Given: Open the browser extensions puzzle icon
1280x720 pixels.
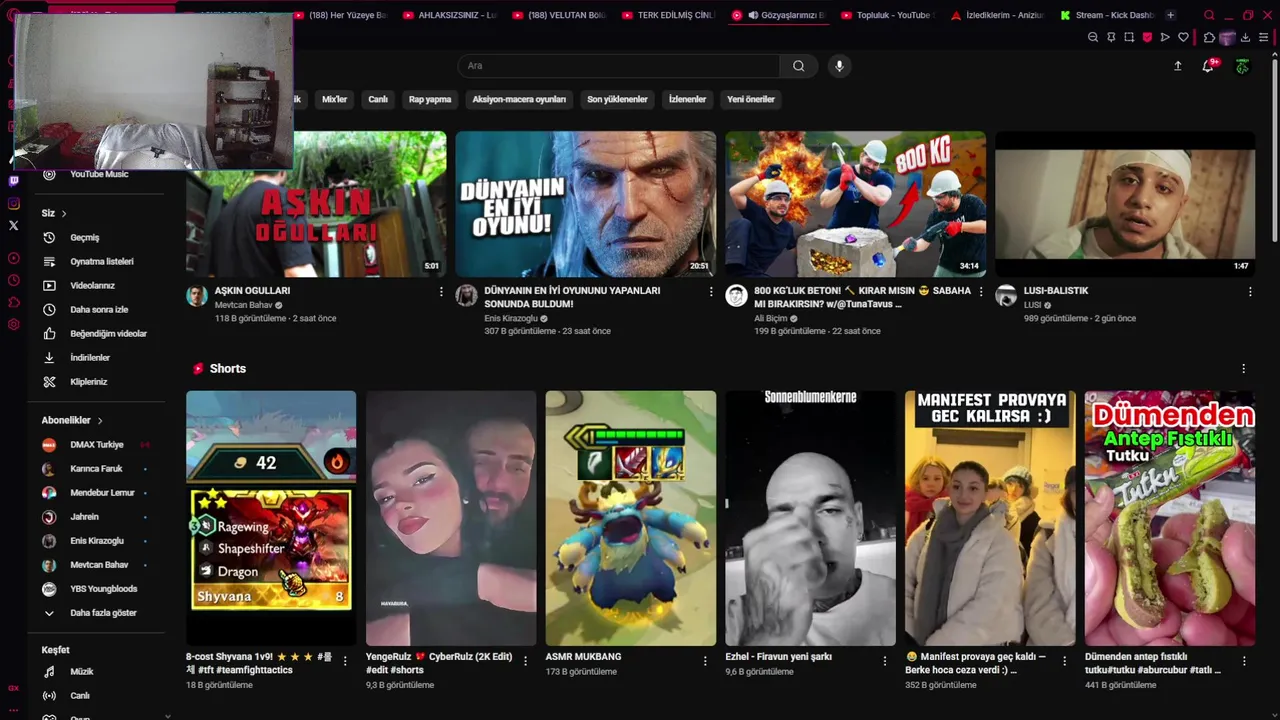Looking at the screenshot, I should click(x=1209, y=37).
